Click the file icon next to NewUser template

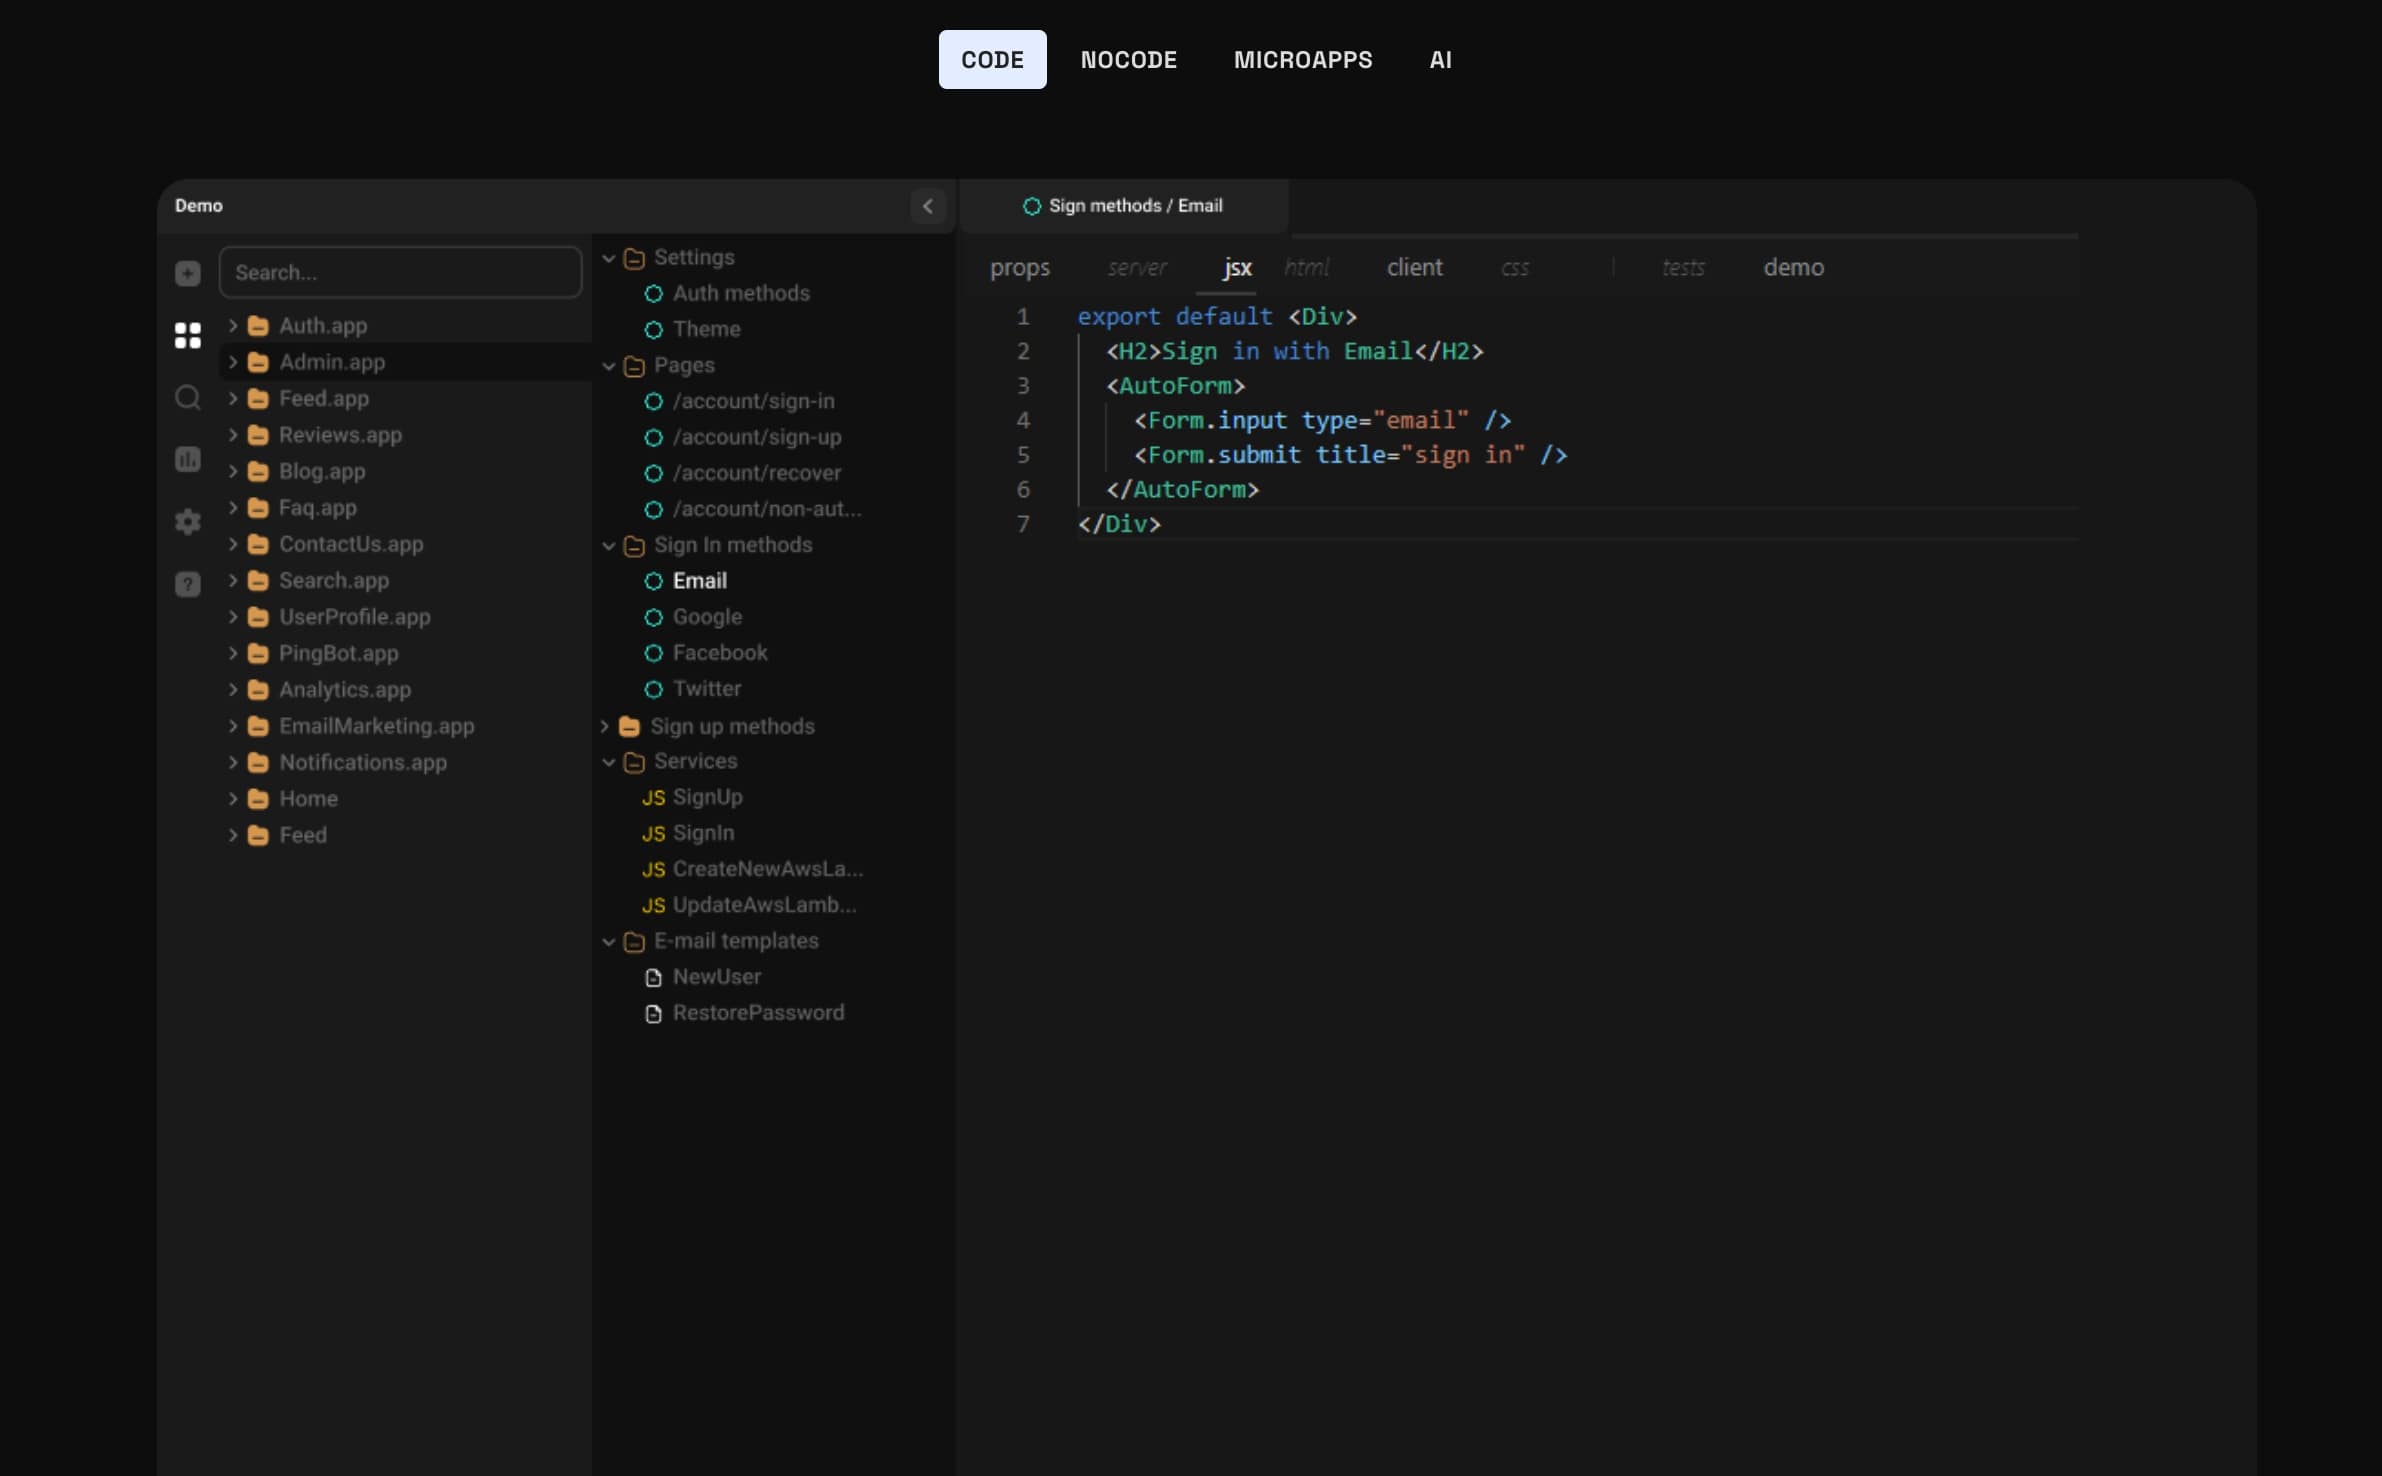pyautogui.click(x=654, y=977)
